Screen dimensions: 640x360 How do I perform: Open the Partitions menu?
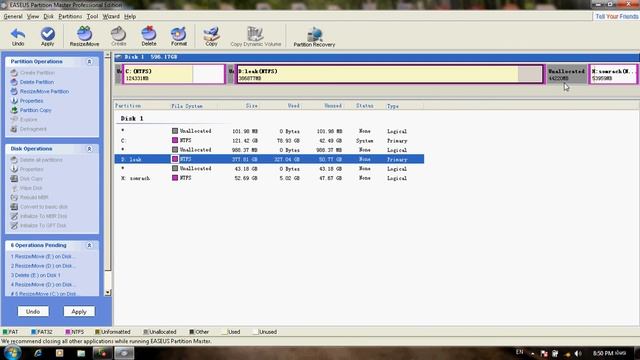pos(70,16)
